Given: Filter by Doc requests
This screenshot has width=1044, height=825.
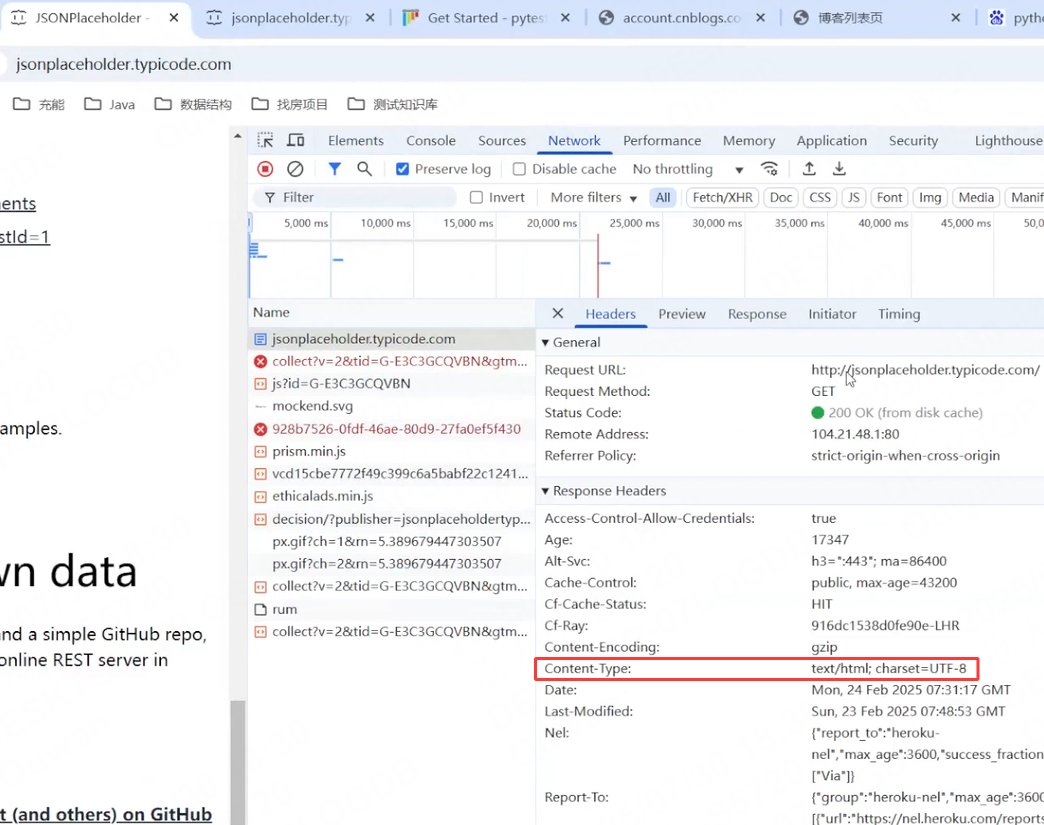Looking at the screenshot, I should point(781,198).
